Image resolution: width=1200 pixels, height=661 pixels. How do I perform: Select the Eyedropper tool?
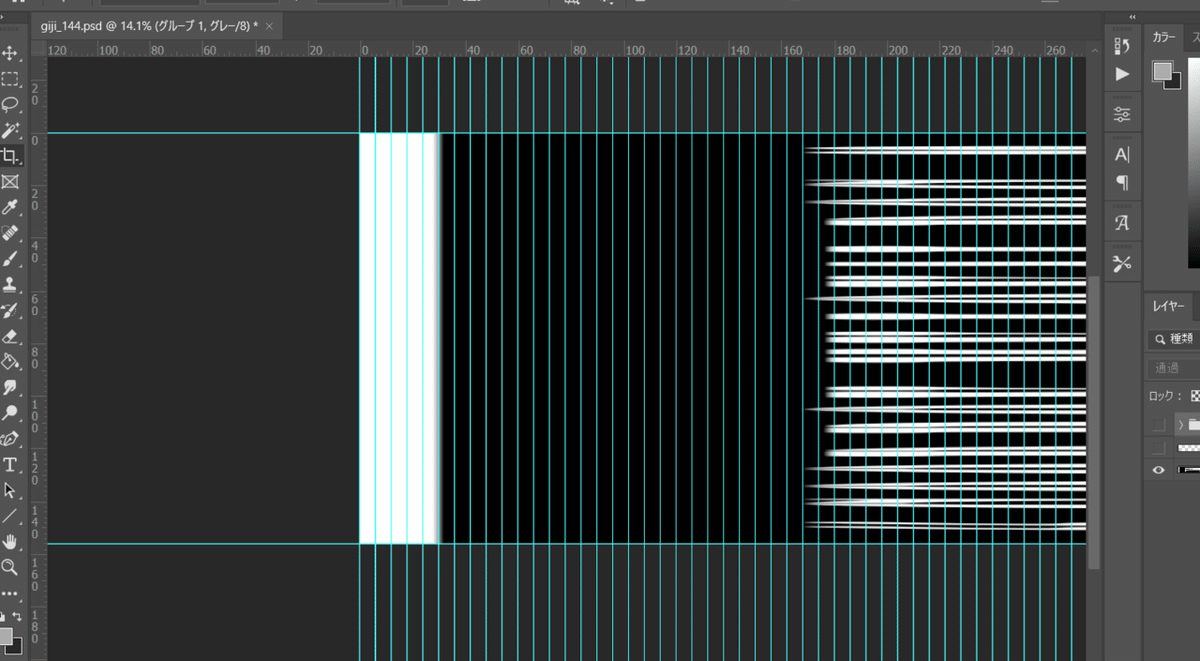(x=10, y=207)
